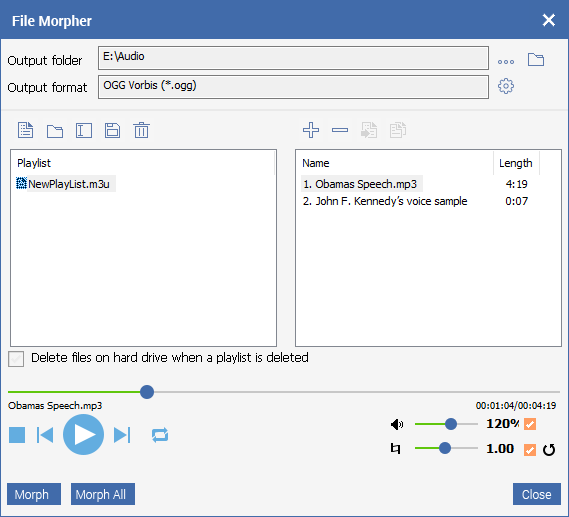The width and height of the screenshot is (569, 517).
Task: Open a playlist with the folder toolbar icon
Action: (x=55, y=131)
